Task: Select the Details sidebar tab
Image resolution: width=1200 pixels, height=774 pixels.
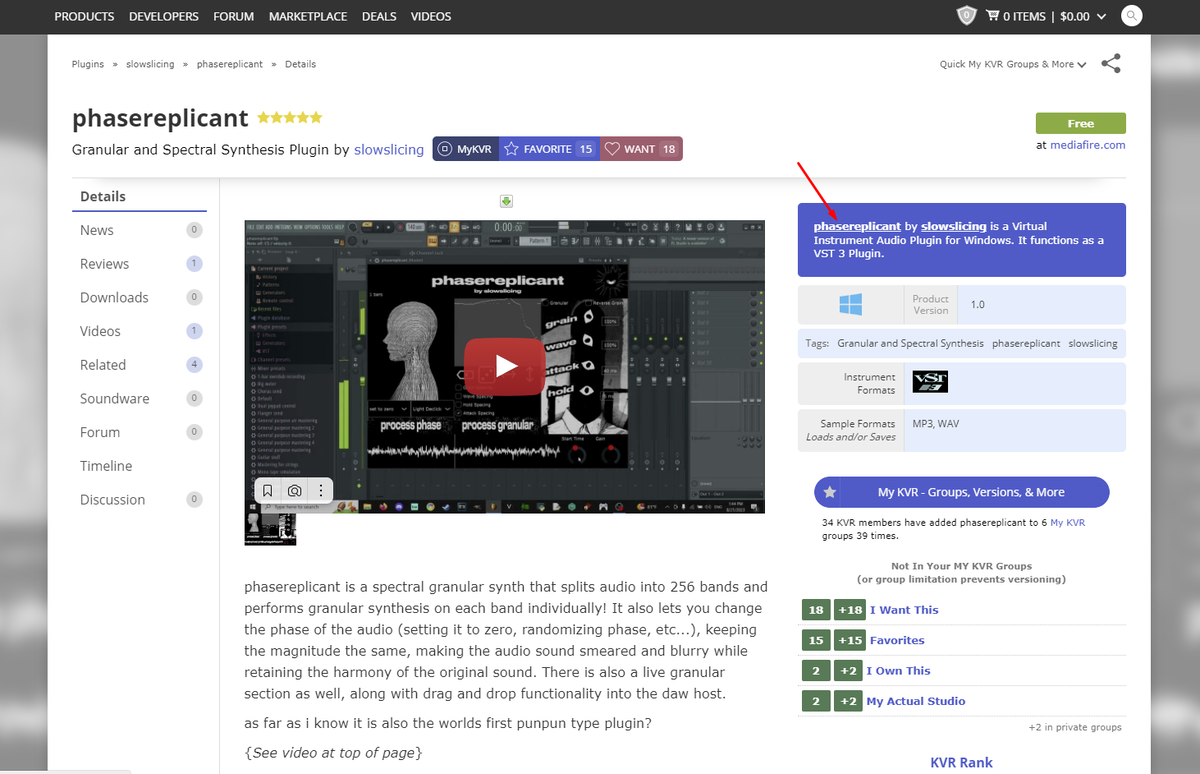Action: [x=140, y=196]
